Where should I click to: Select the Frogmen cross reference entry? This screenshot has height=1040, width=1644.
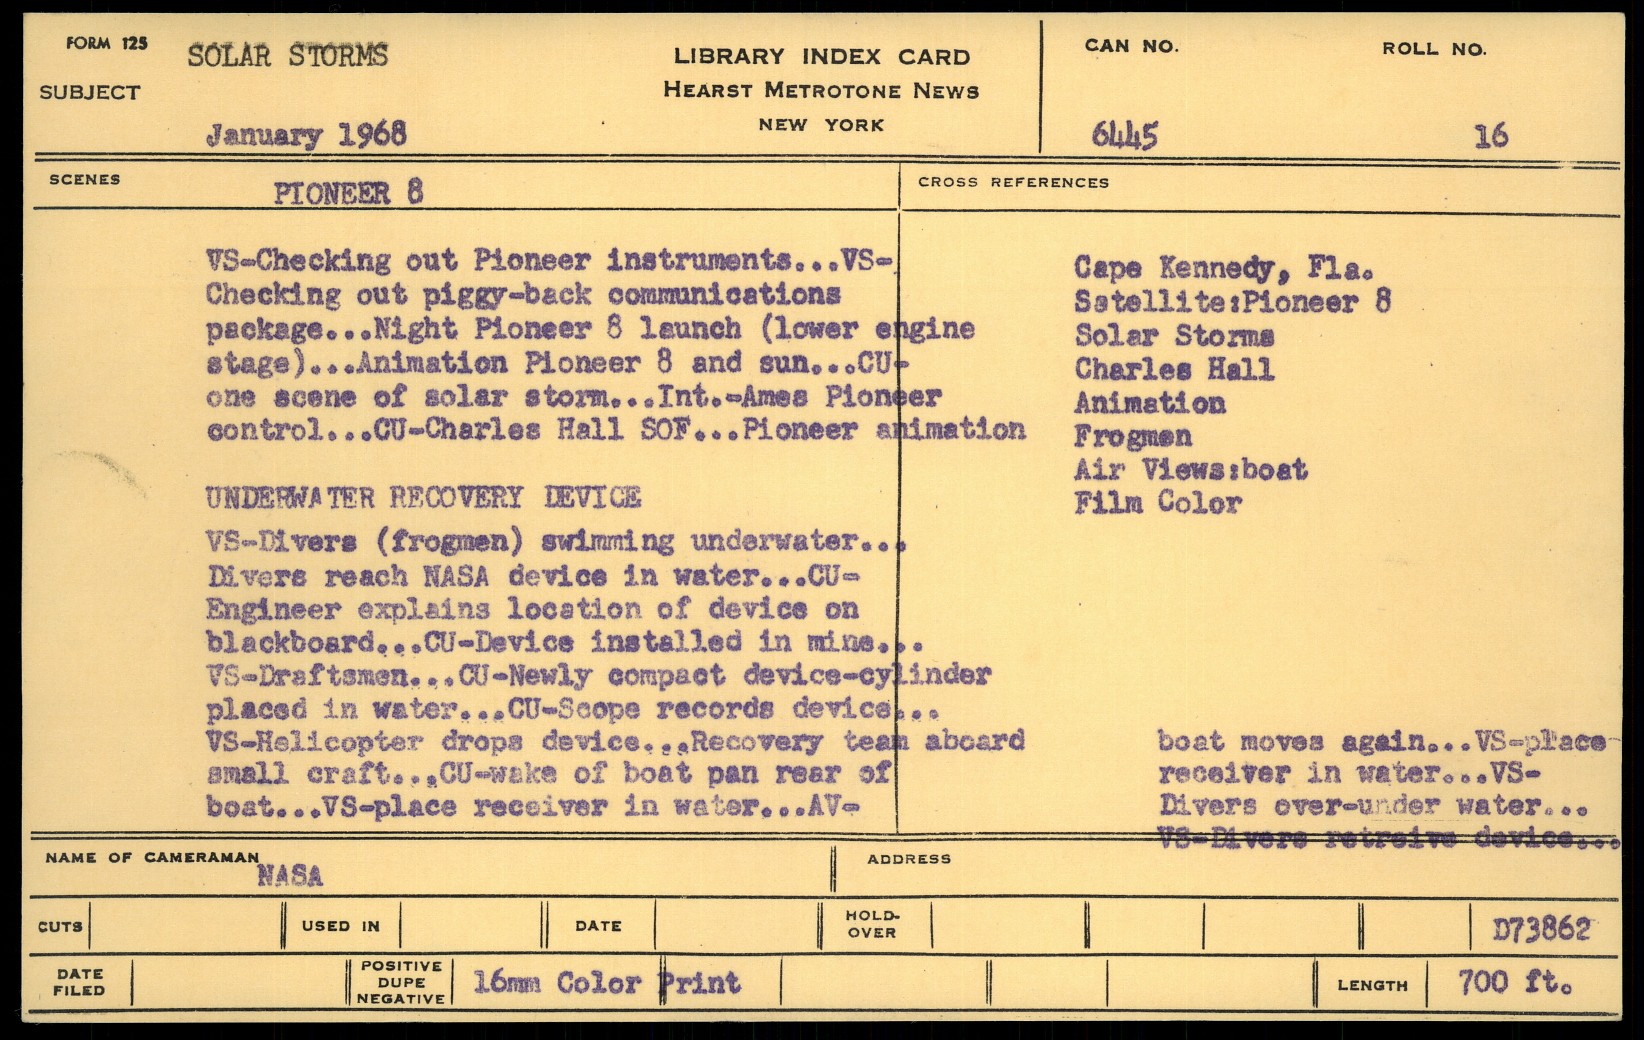1132,437
